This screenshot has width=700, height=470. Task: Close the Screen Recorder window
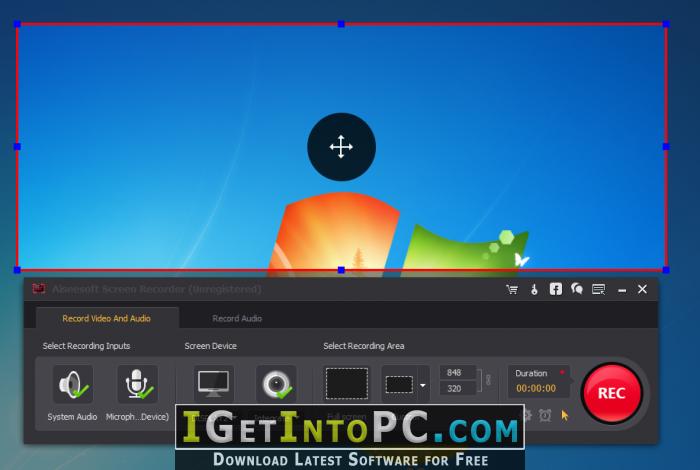[642, 289]
